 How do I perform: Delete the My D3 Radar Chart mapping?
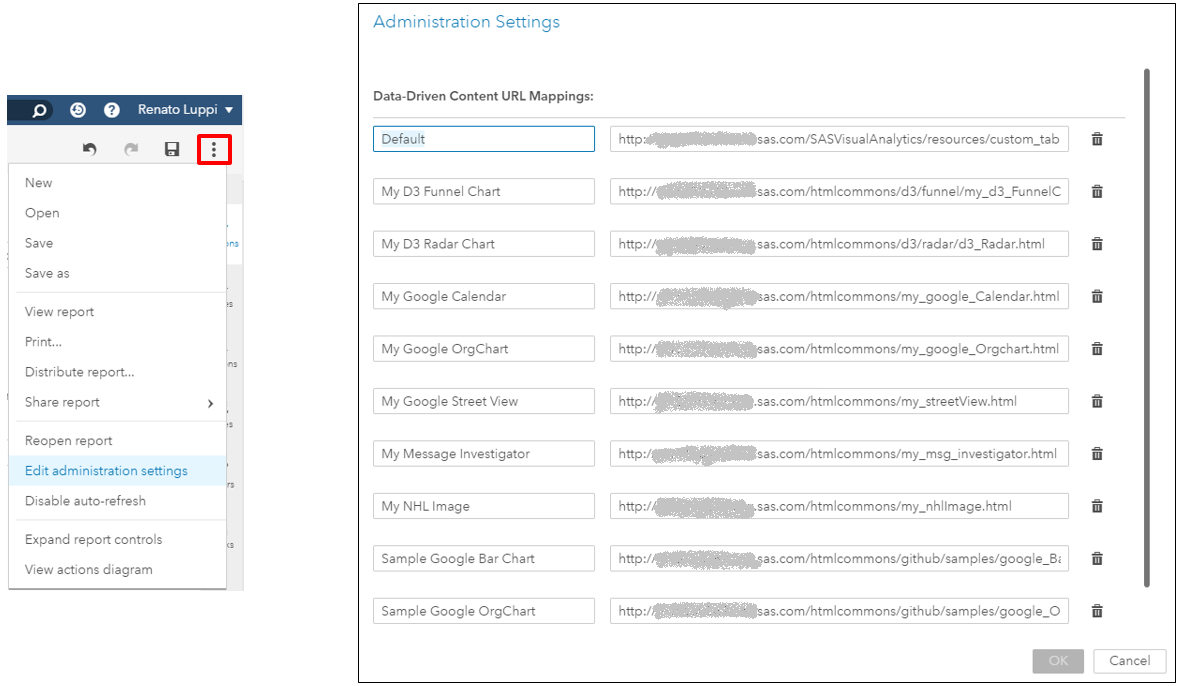click(x=1097, y=244)
